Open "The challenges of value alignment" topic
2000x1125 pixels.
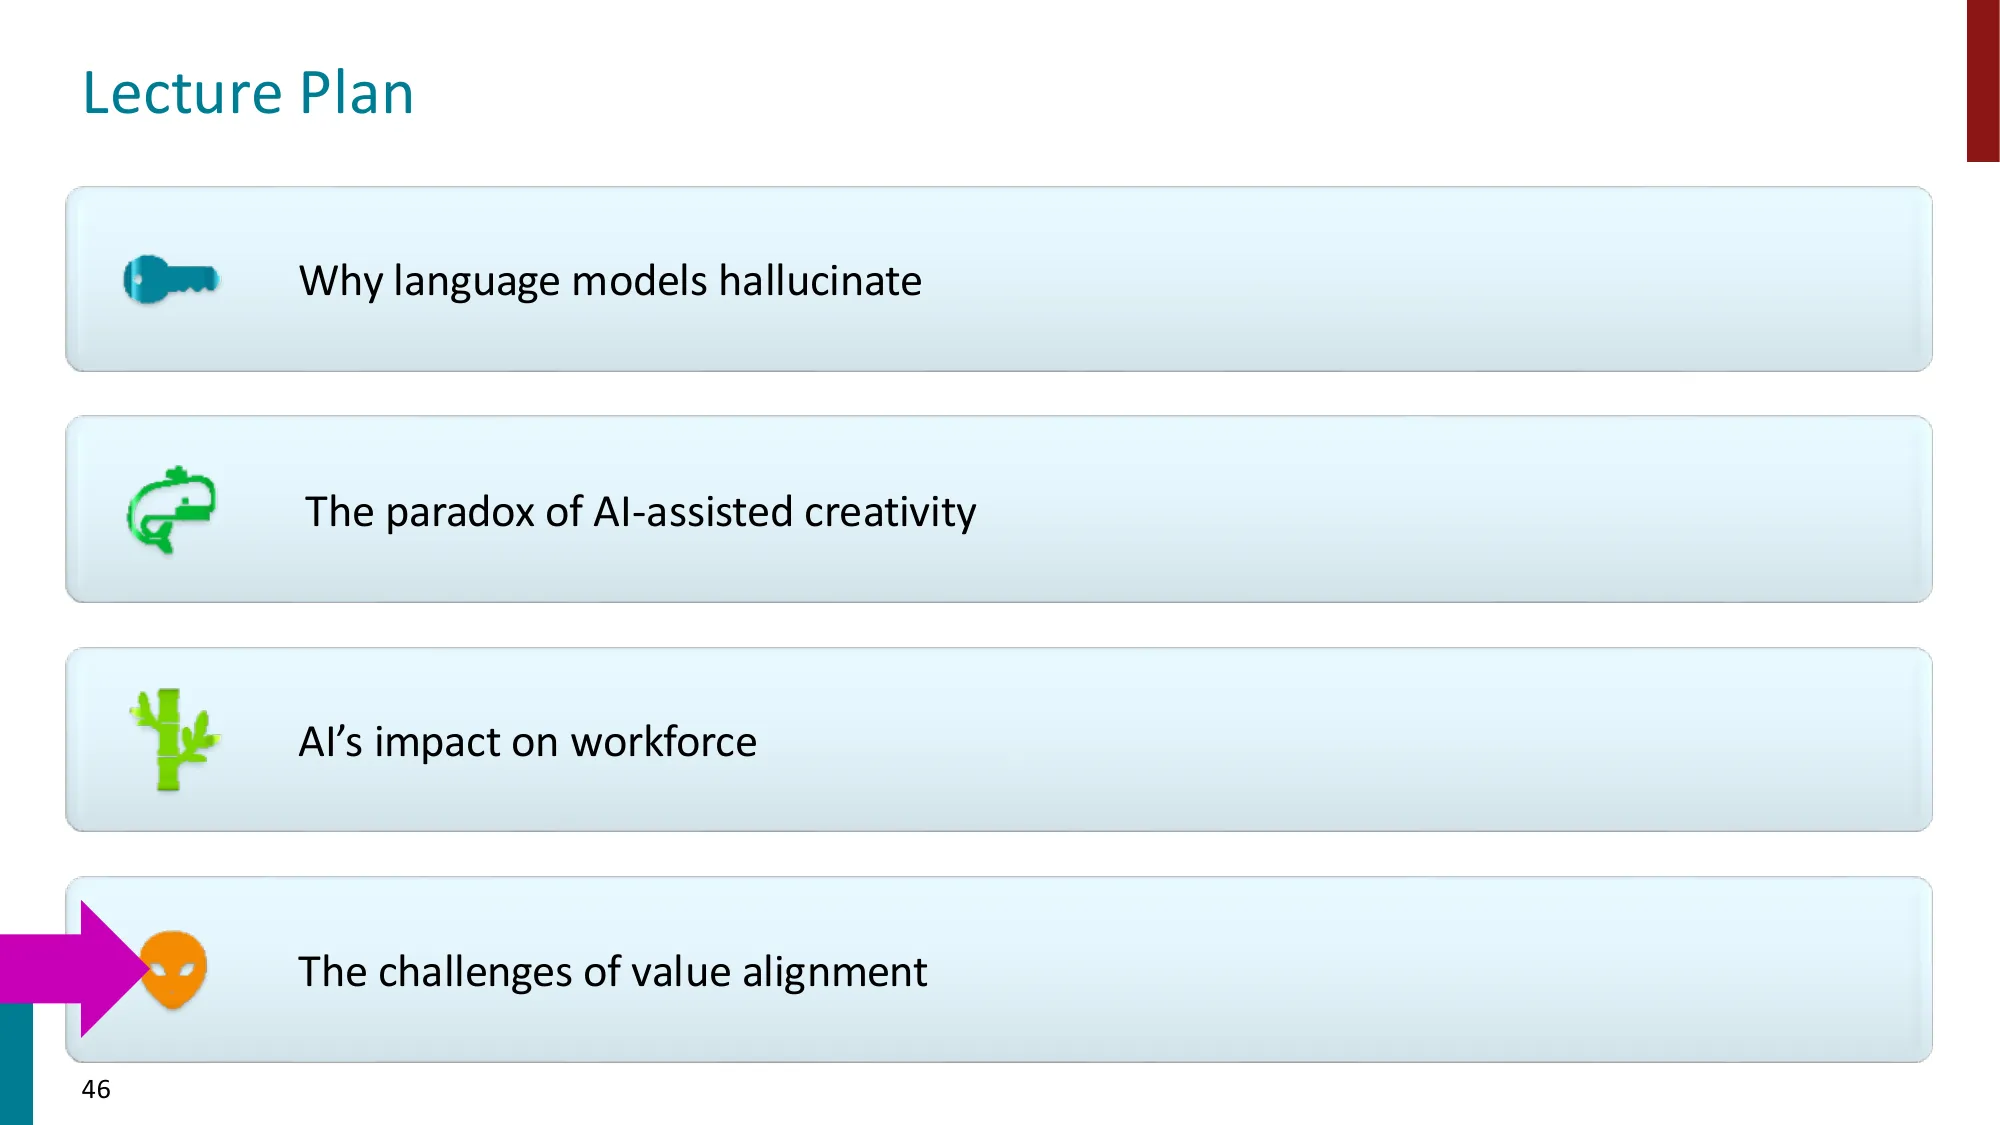click(x=612, y=972)
